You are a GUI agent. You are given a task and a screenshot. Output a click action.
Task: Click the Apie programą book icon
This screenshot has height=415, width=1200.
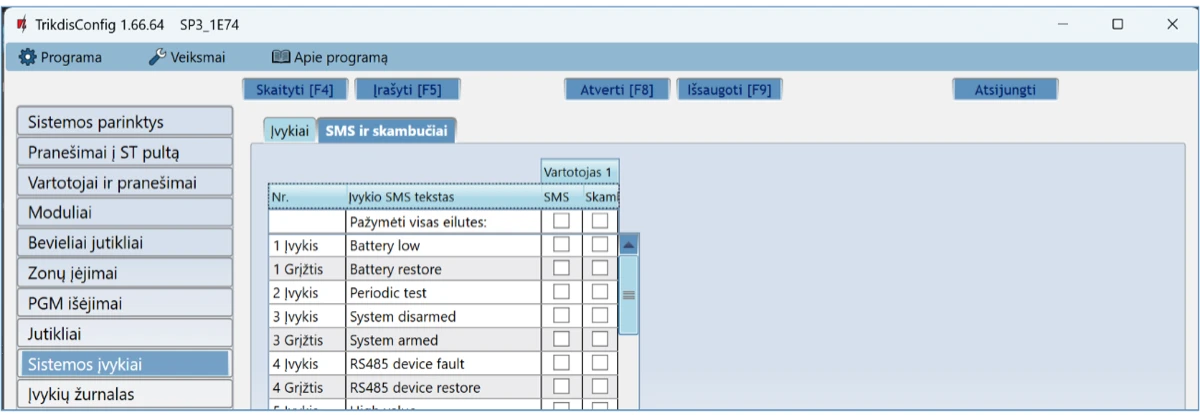(x=281, y=58)
